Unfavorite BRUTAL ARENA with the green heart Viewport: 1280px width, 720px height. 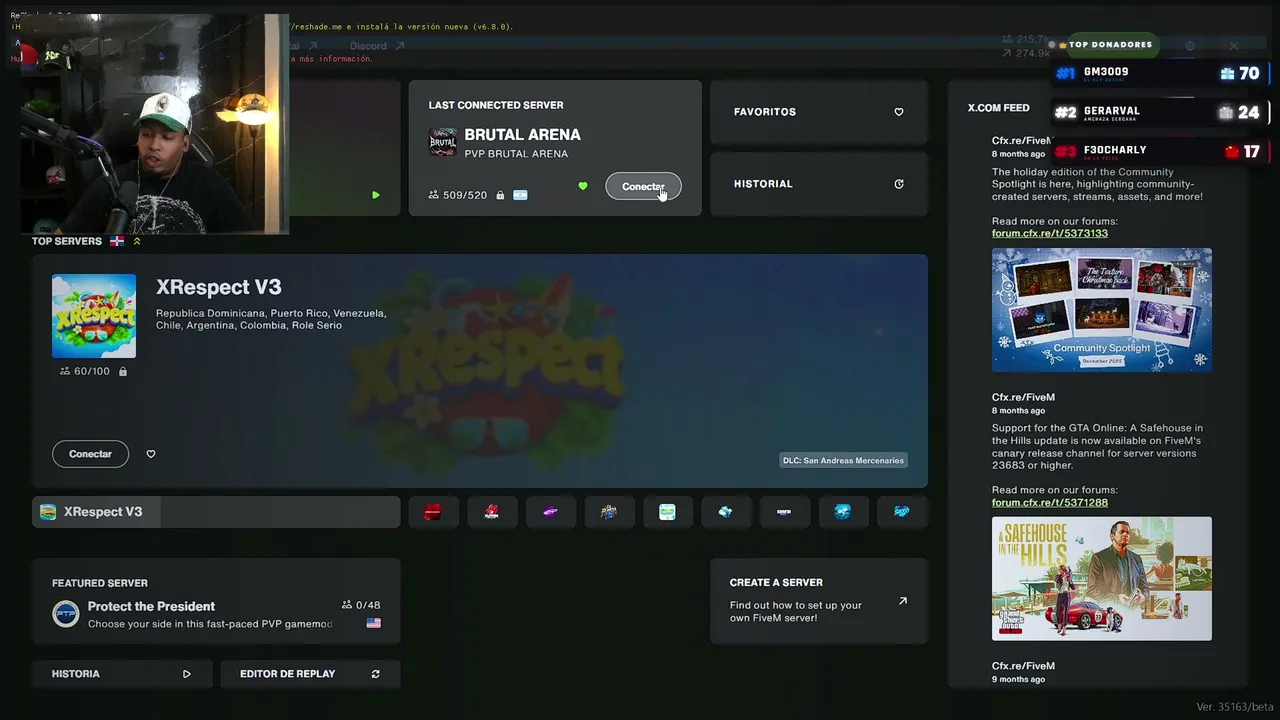(583, 186)
